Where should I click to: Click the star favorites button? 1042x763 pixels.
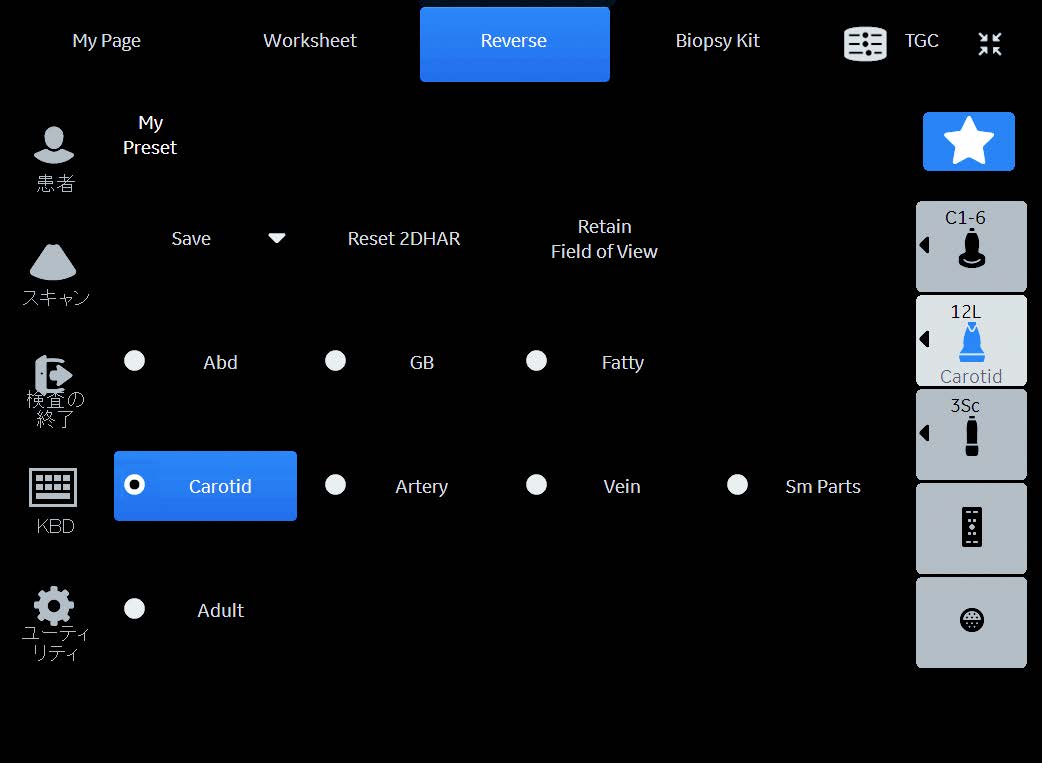pyautogui.click(x=968, y=142)
